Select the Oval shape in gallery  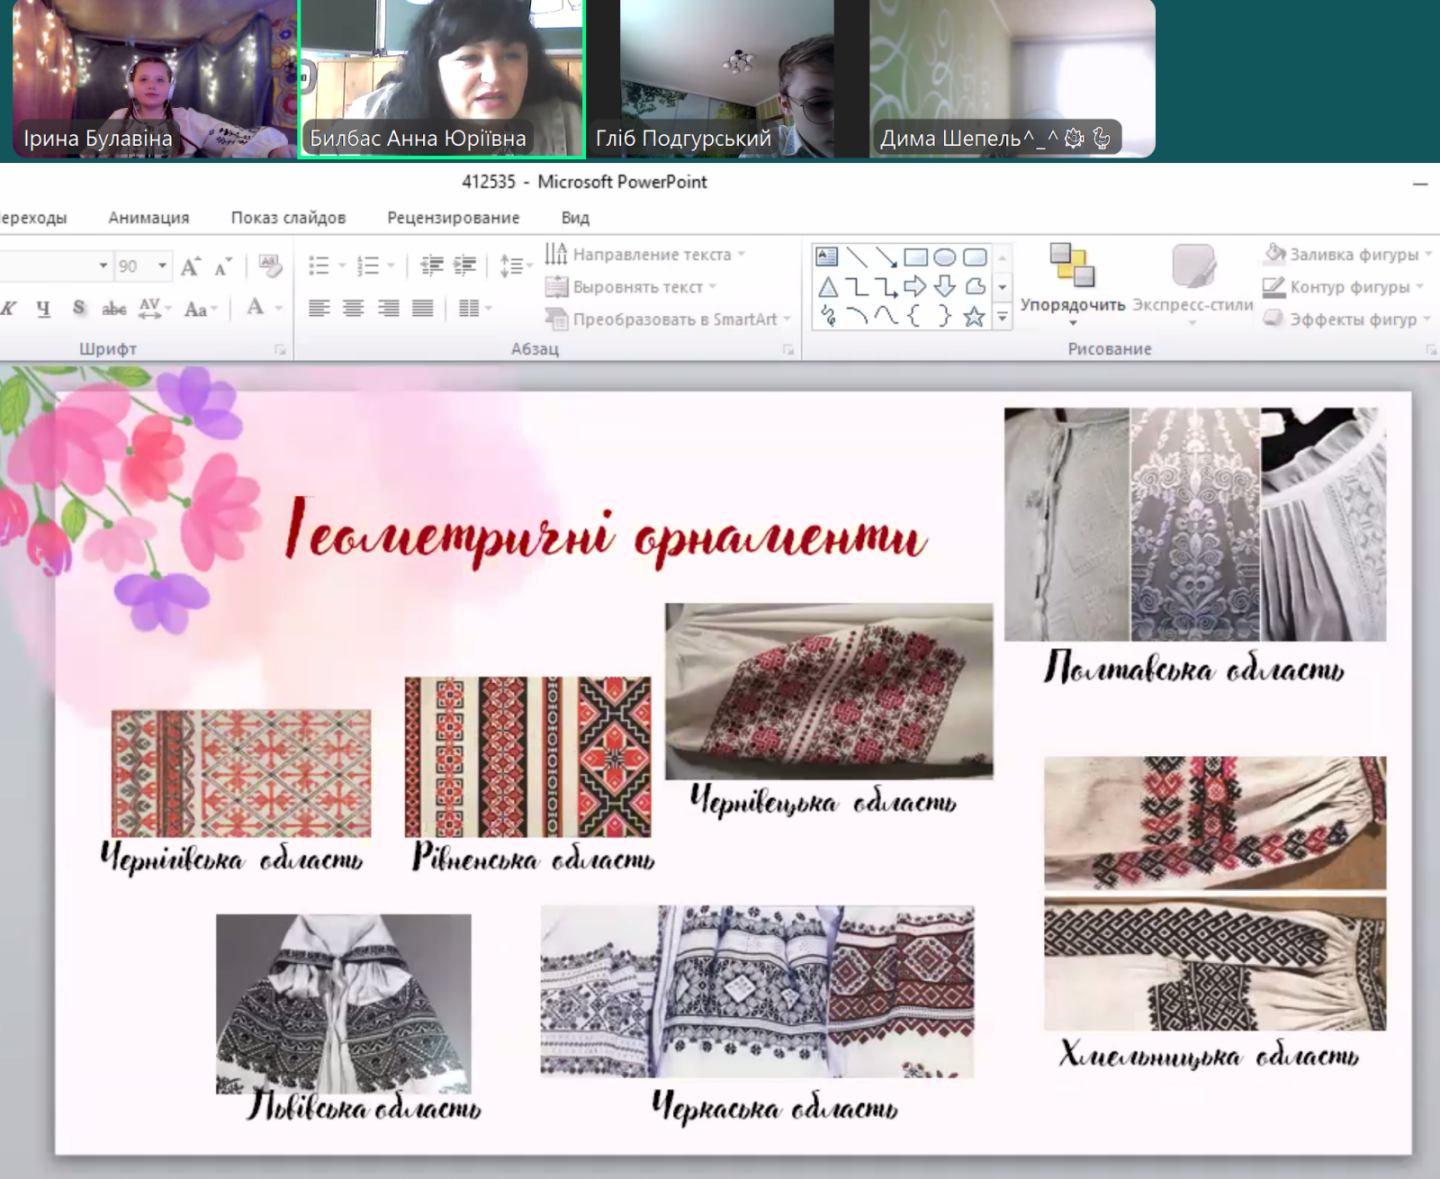pyautogui.click(x=944, y=257)
